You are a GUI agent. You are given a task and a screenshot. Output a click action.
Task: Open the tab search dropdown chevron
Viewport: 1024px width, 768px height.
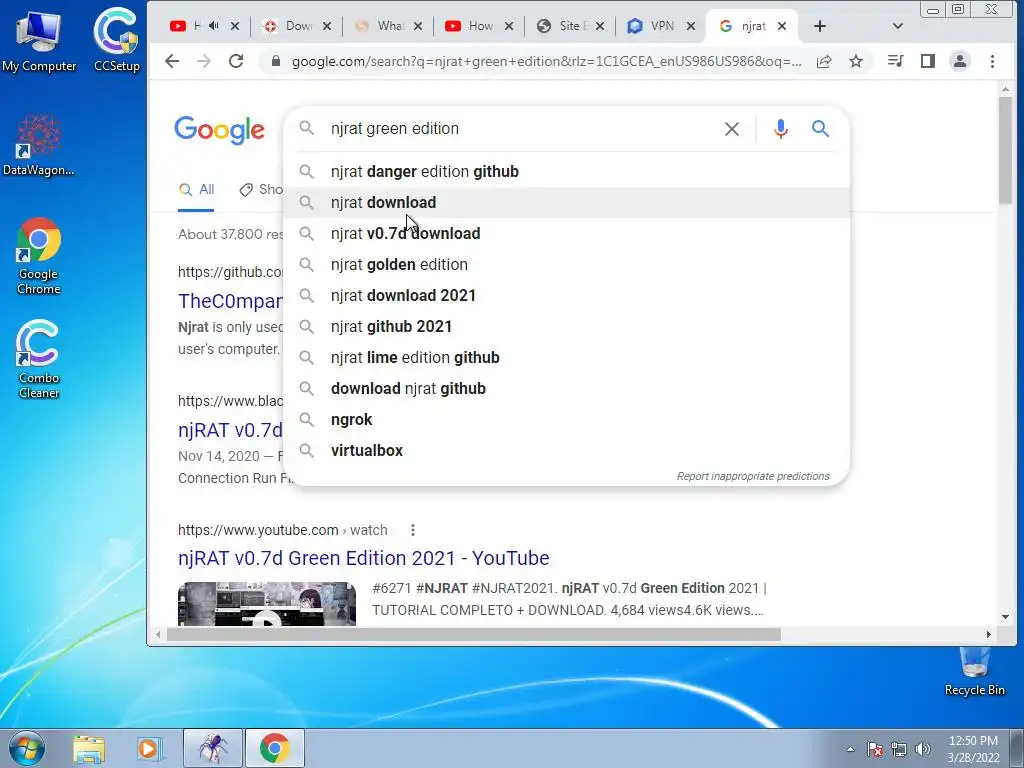(x=897, y=26)
